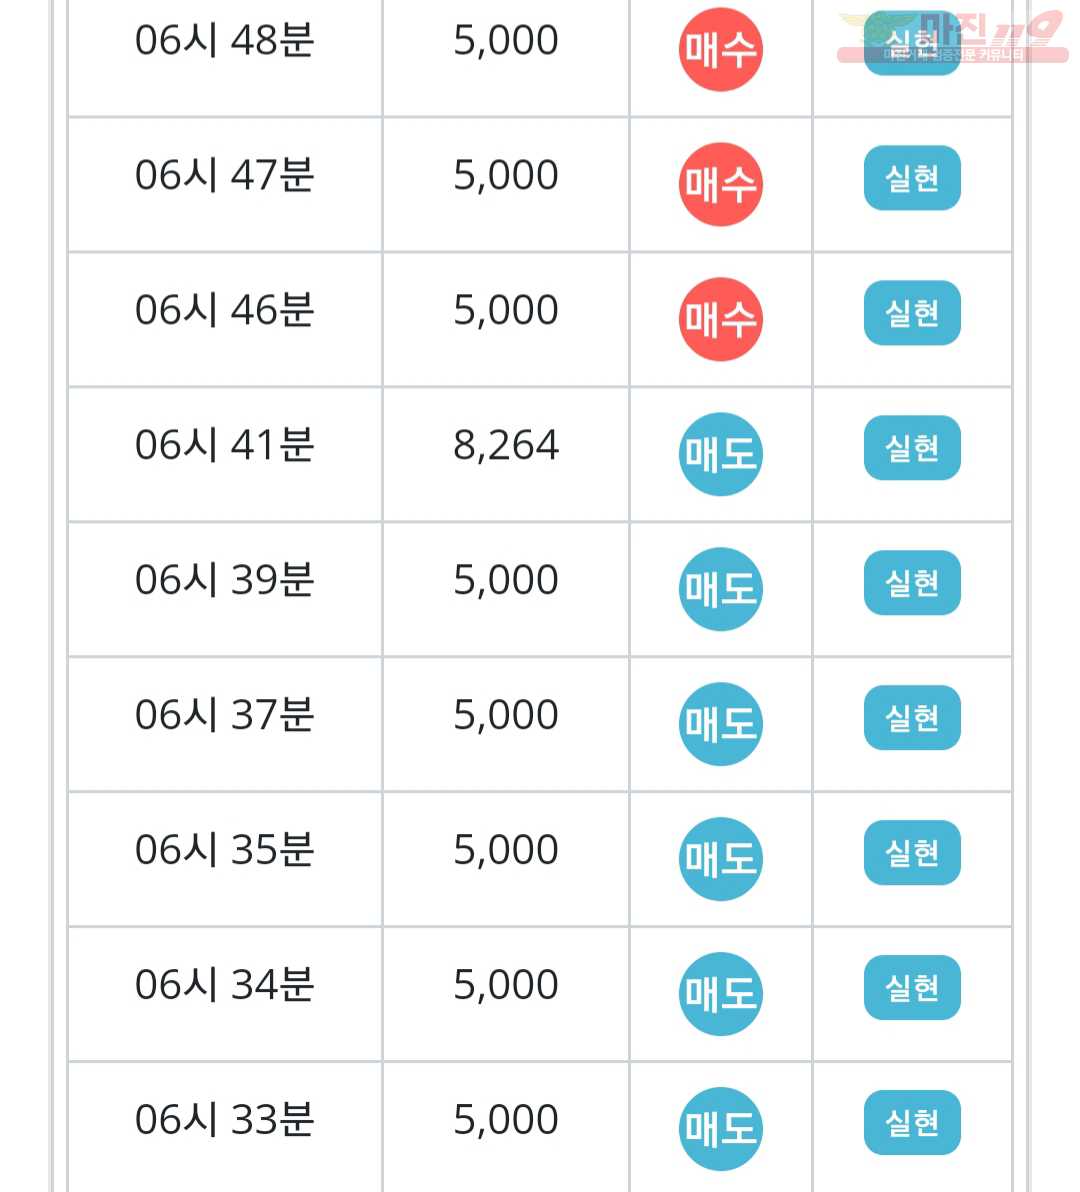Click the watermark logo in top corner
This screenshot has width=1080, height=1192.
pyautogui.click(x=953, y=36)
